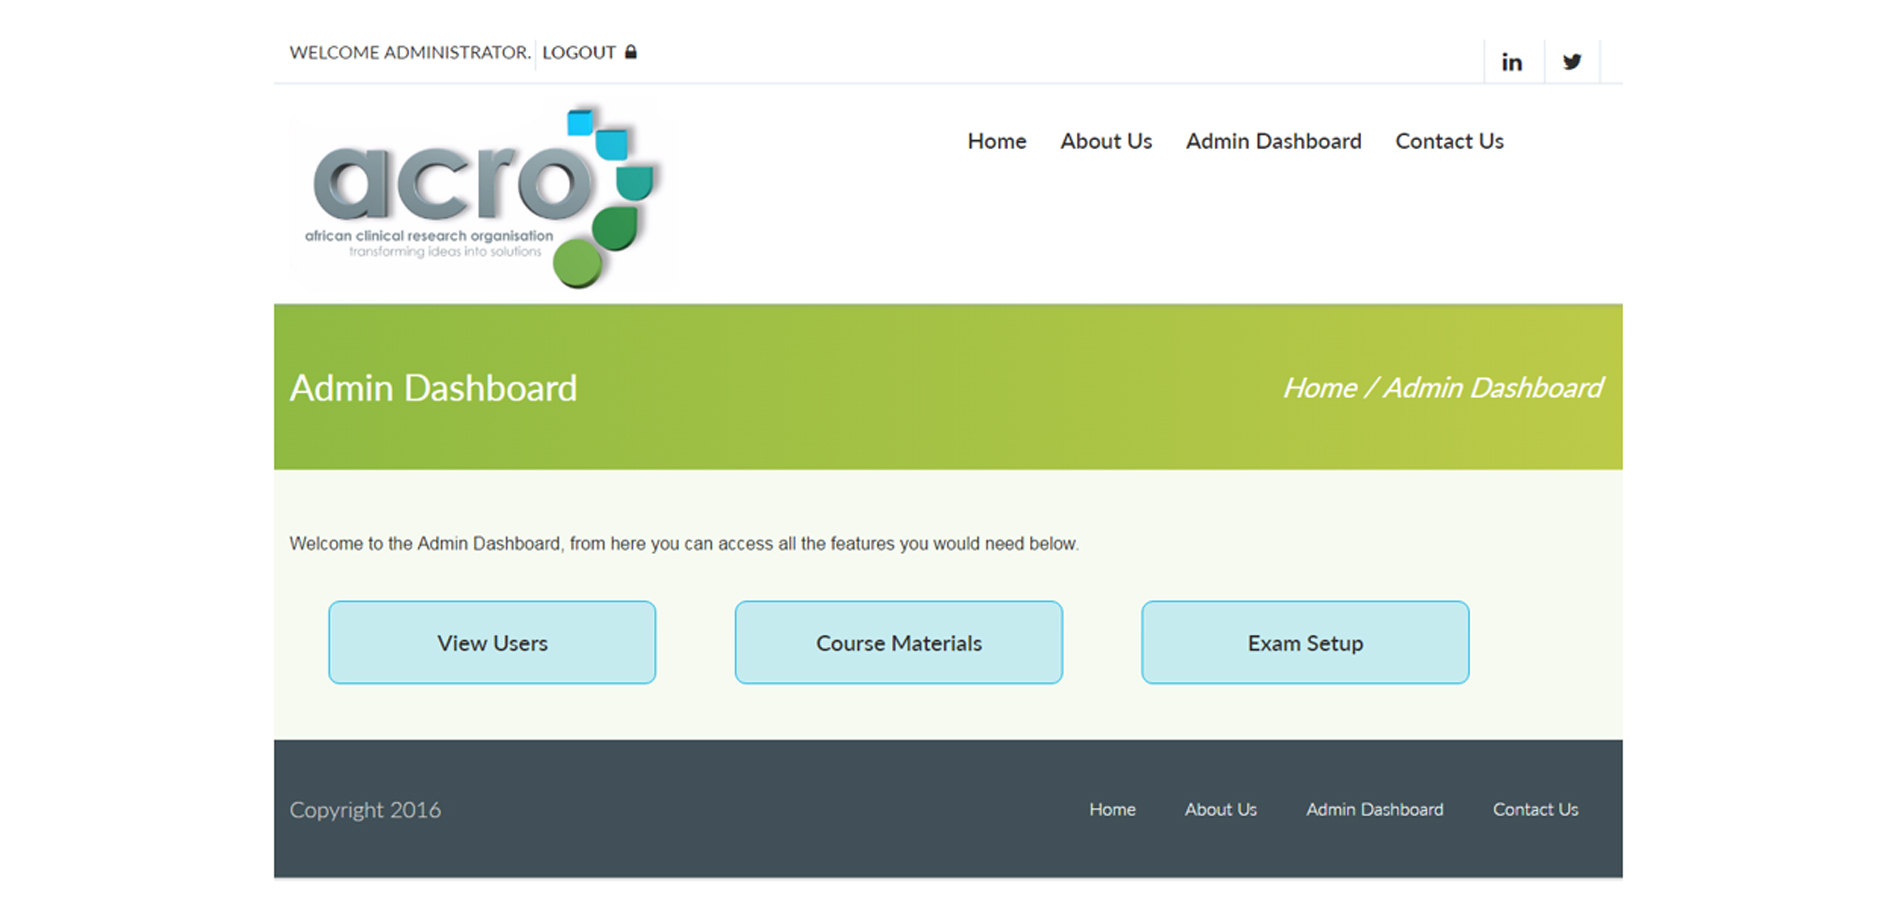Click the View Users button
1901x908 pixels.
pos(492,643)
